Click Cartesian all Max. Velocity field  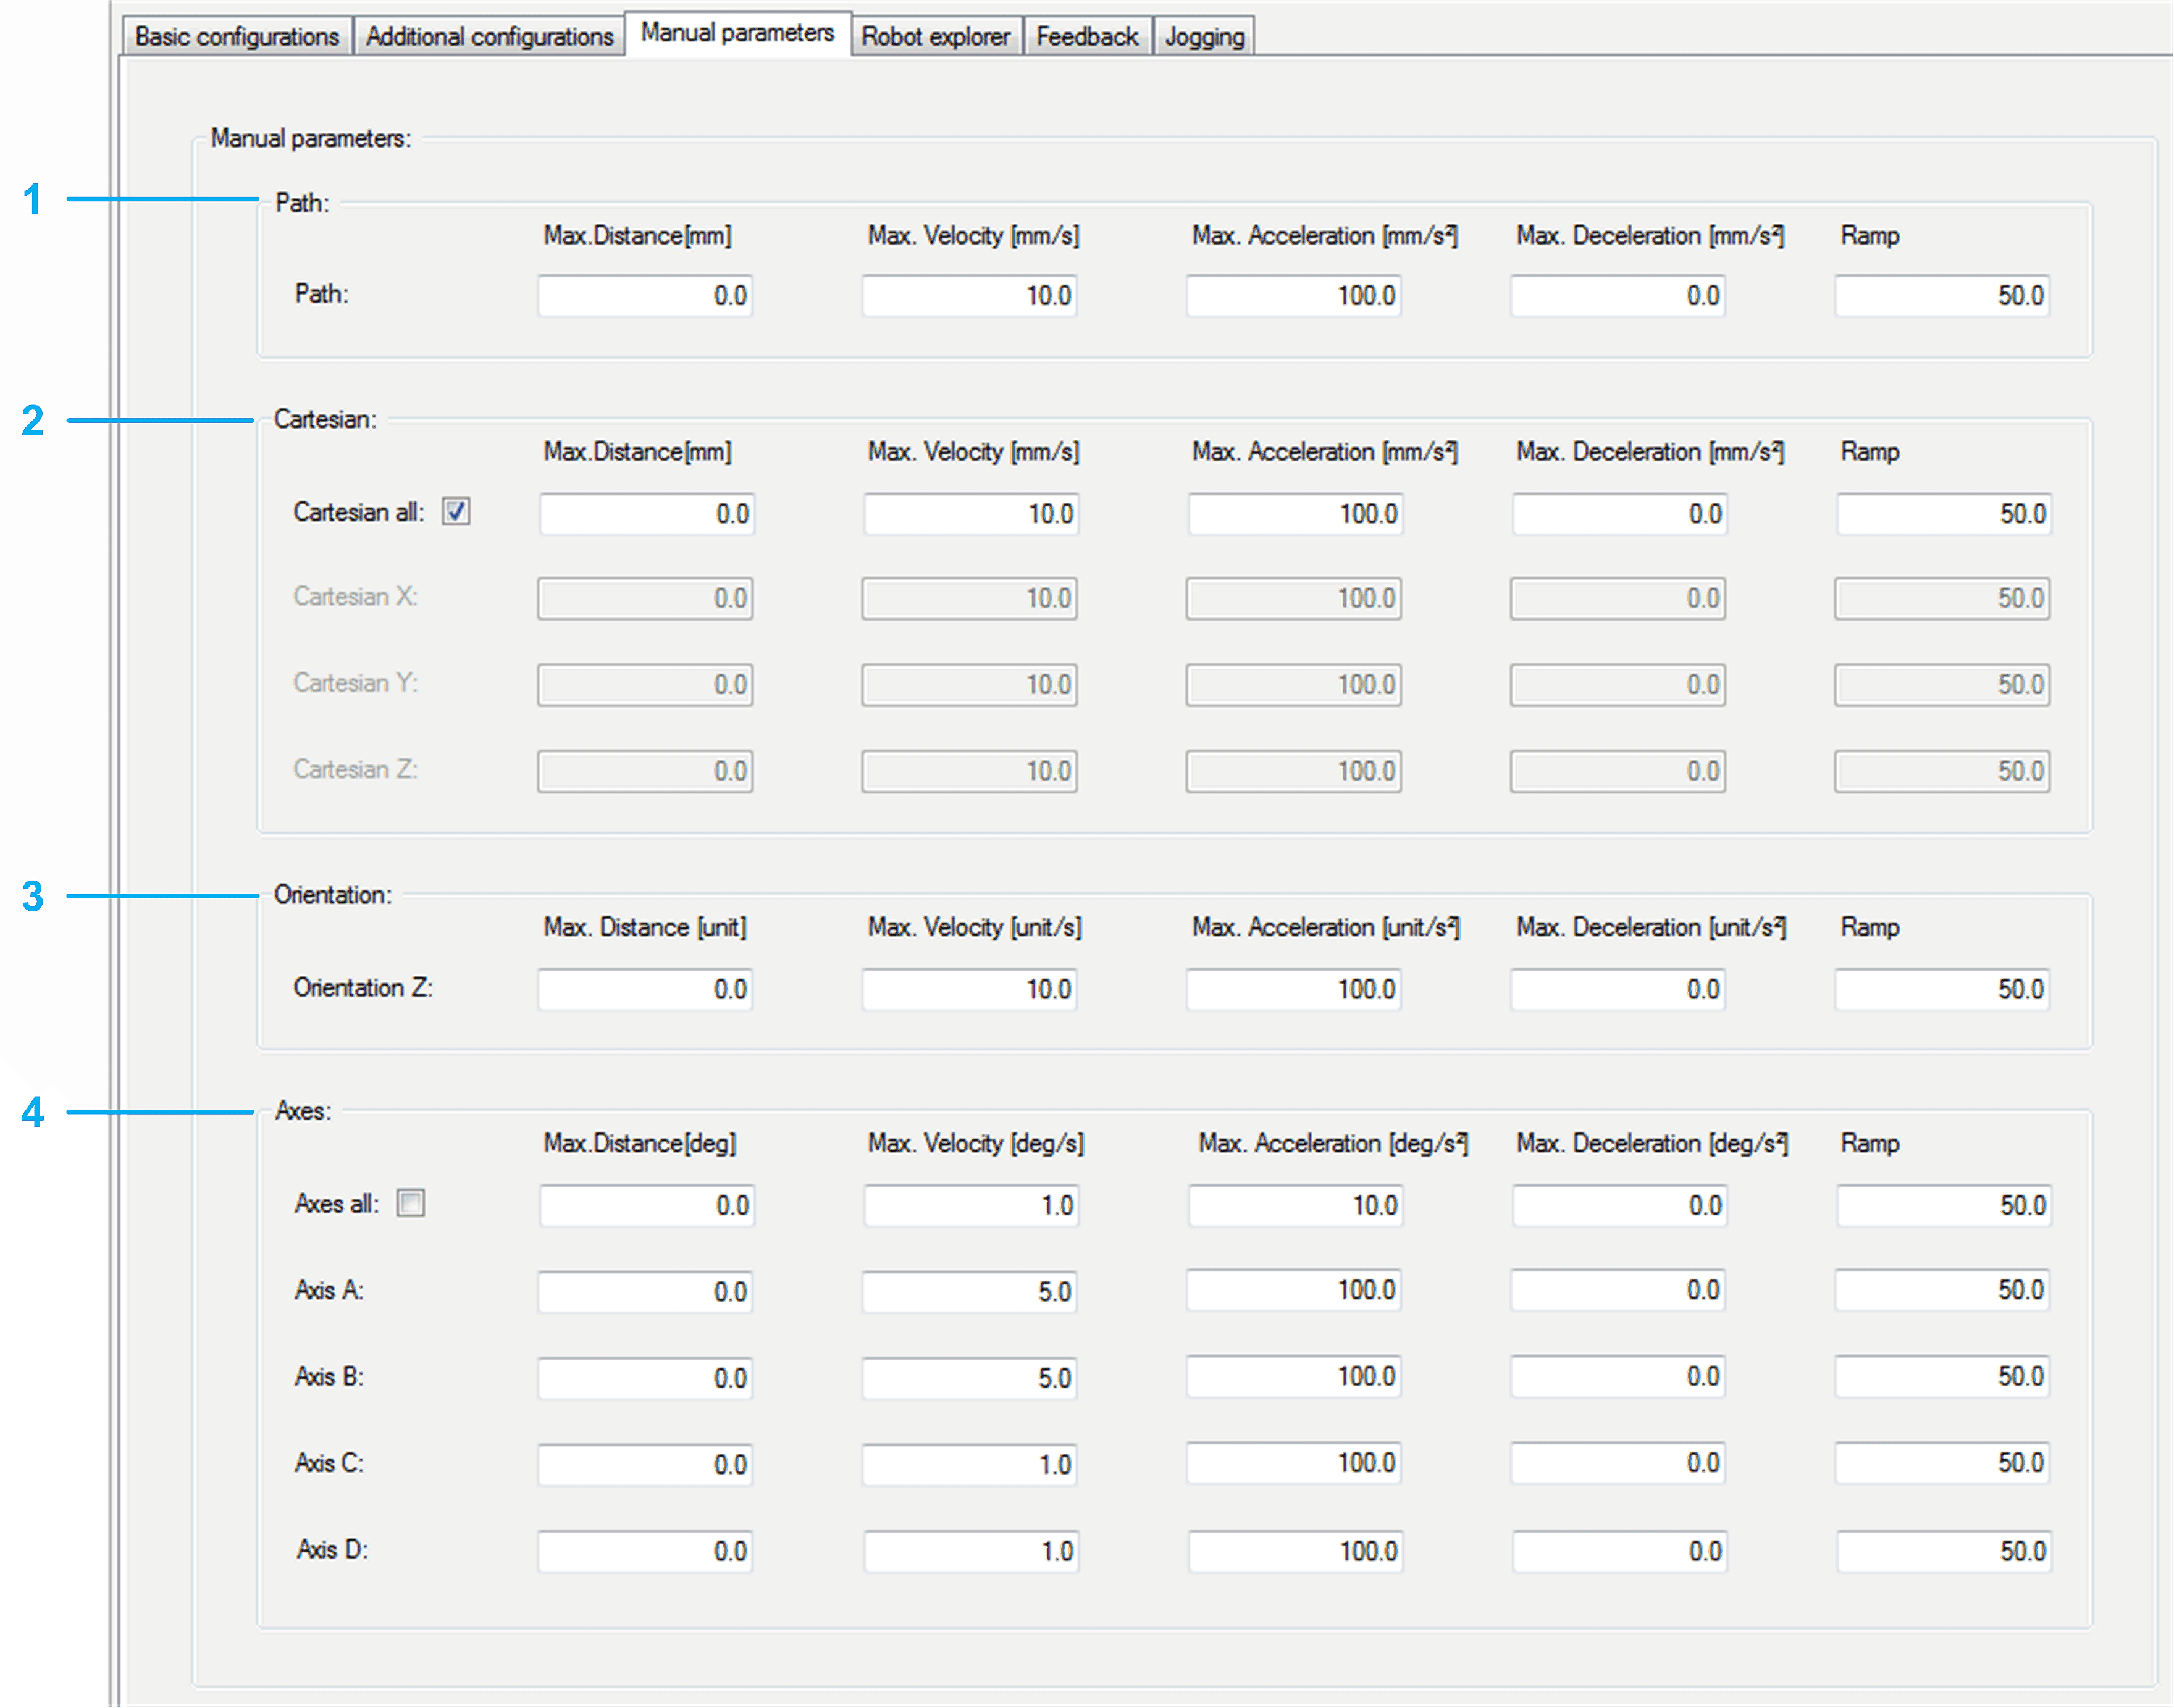[x=971, y=513]
